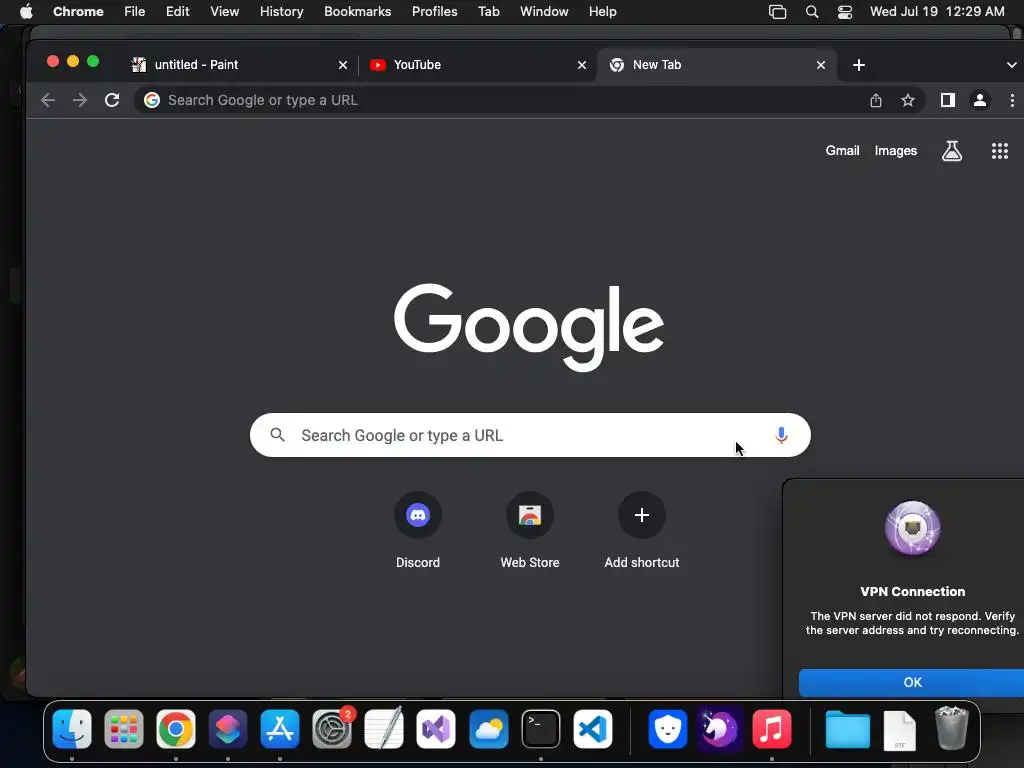
Task: Open Search Labs flask icon
Action: click(x=952, y=151)
